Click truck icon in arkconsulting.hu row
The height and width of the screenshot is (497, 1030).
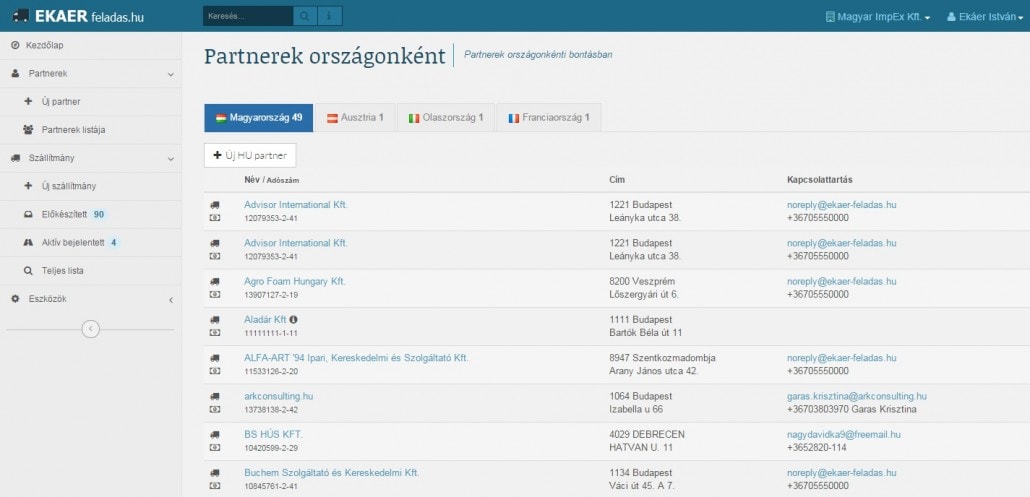(x=215, y=396)
